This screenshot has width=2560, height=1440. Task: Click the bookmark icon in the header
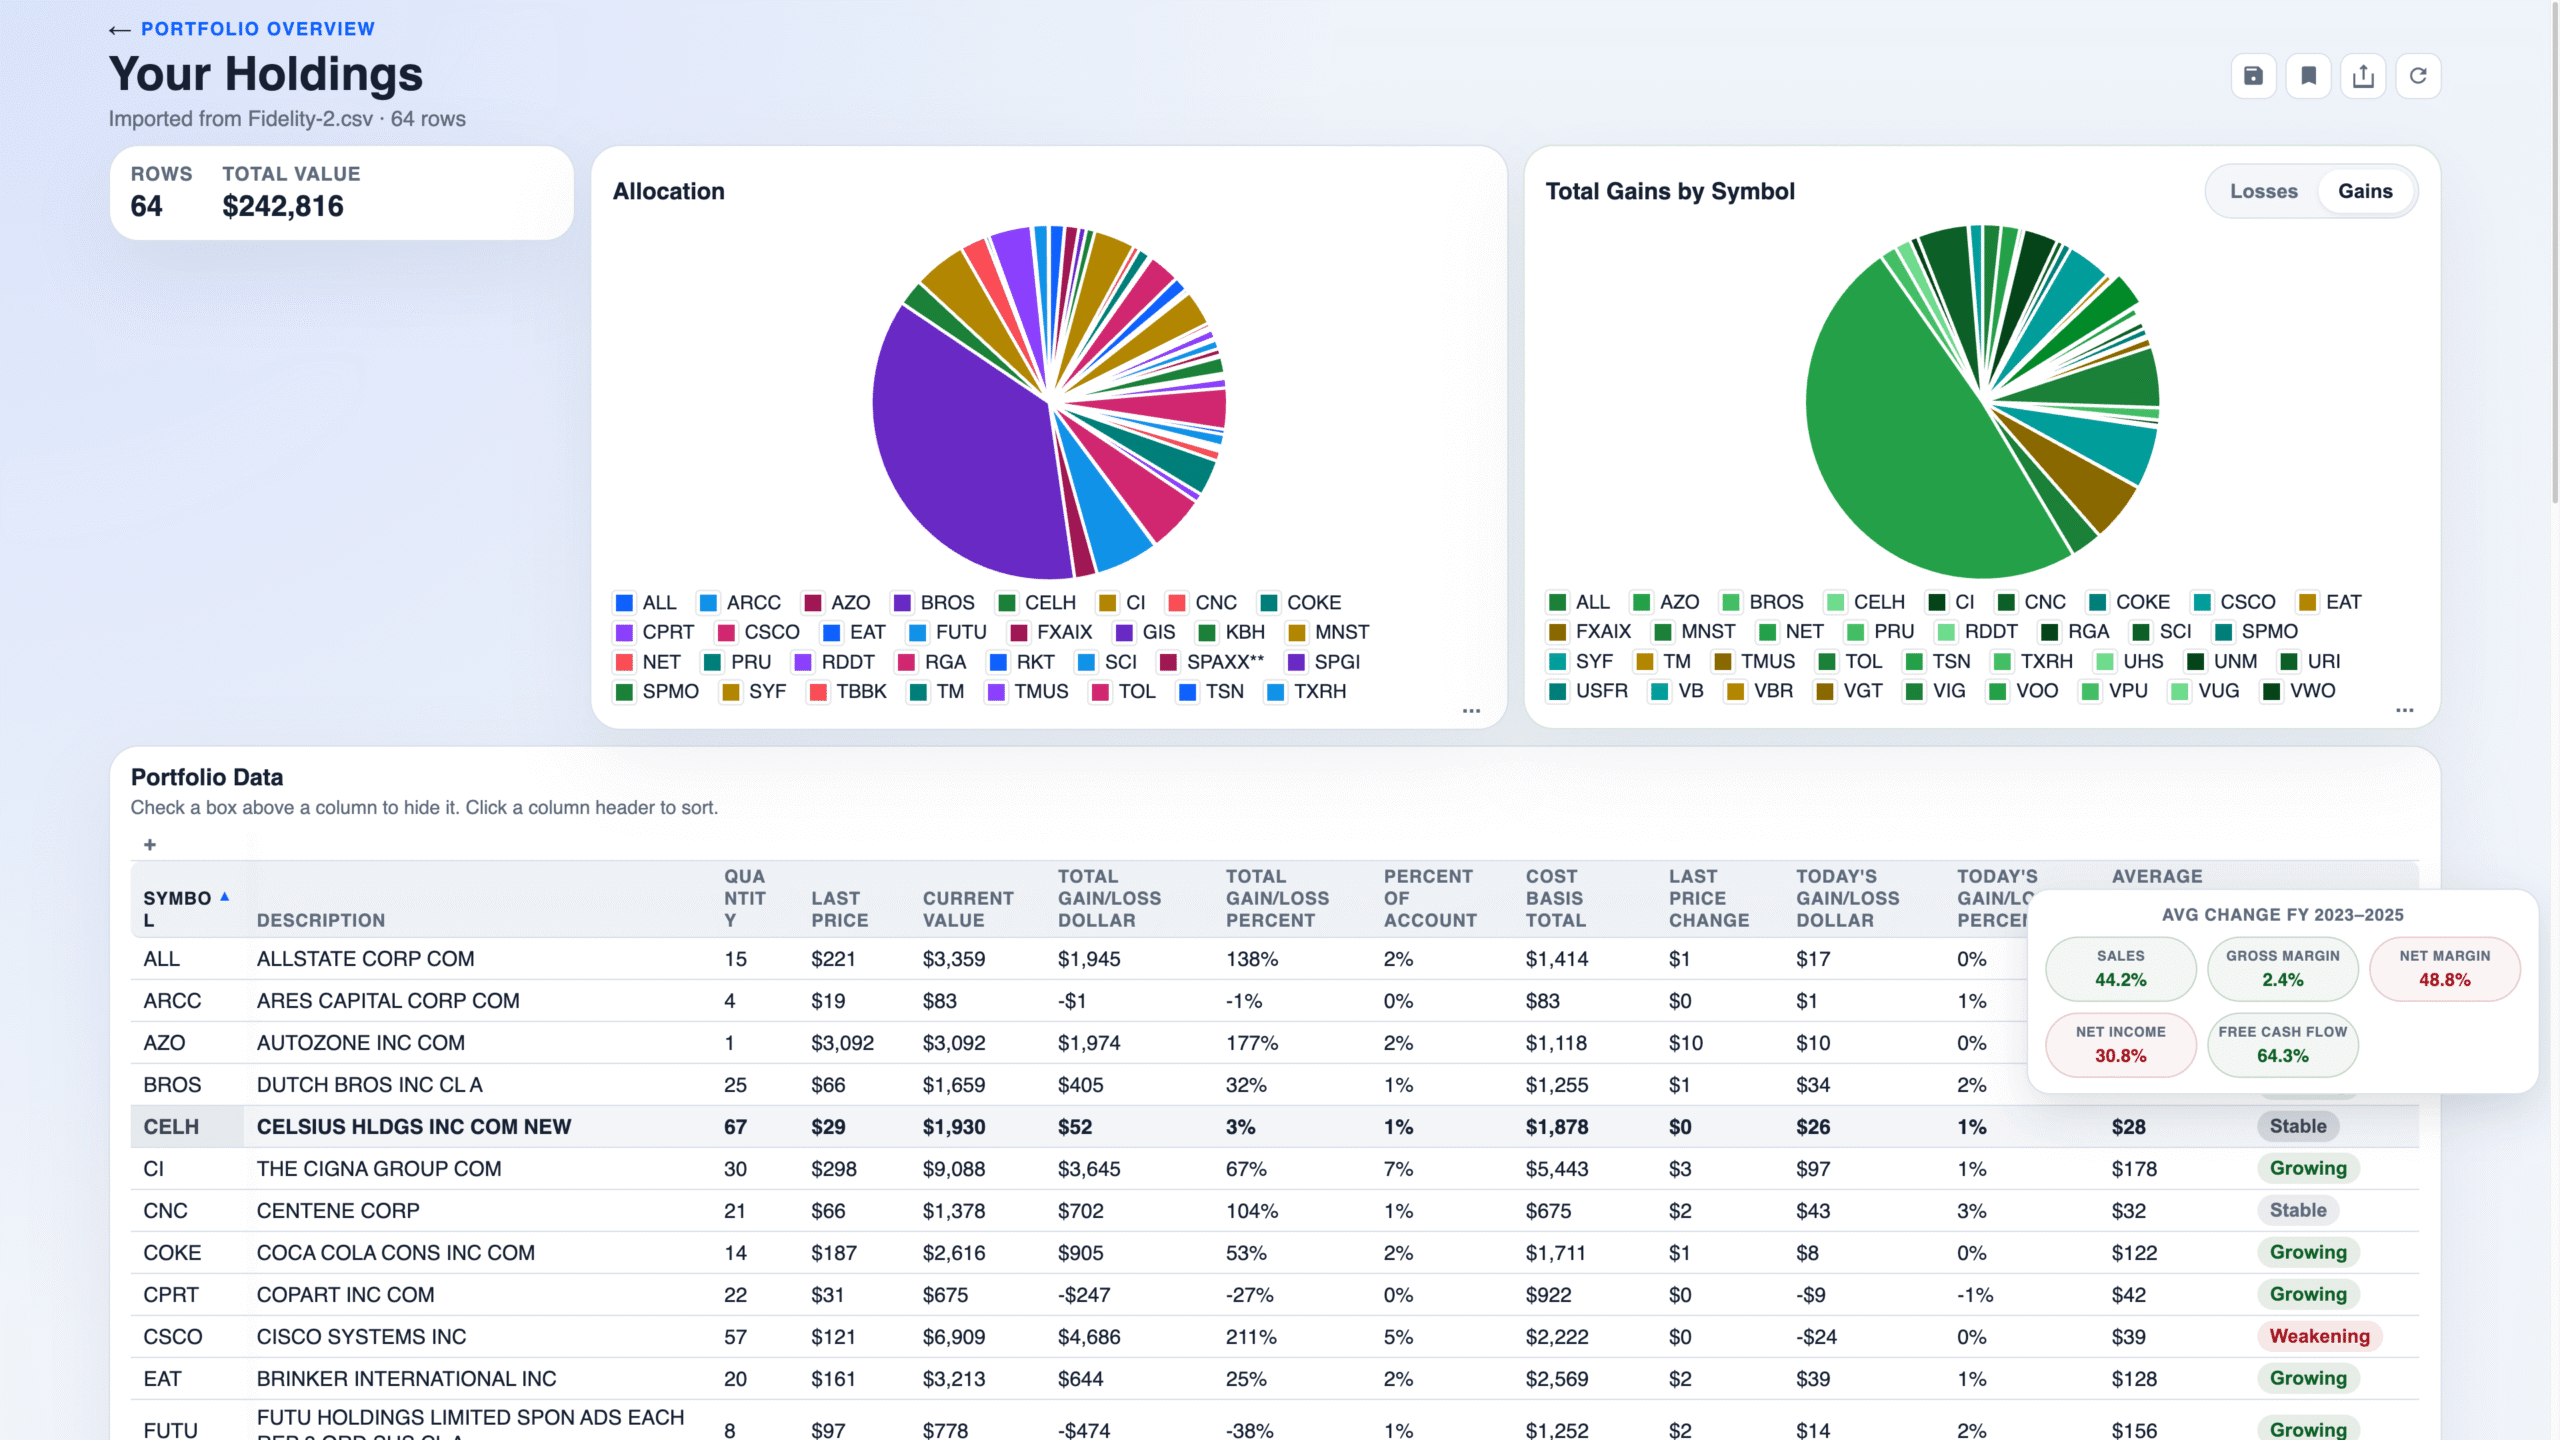click(x=2309, y=76)
